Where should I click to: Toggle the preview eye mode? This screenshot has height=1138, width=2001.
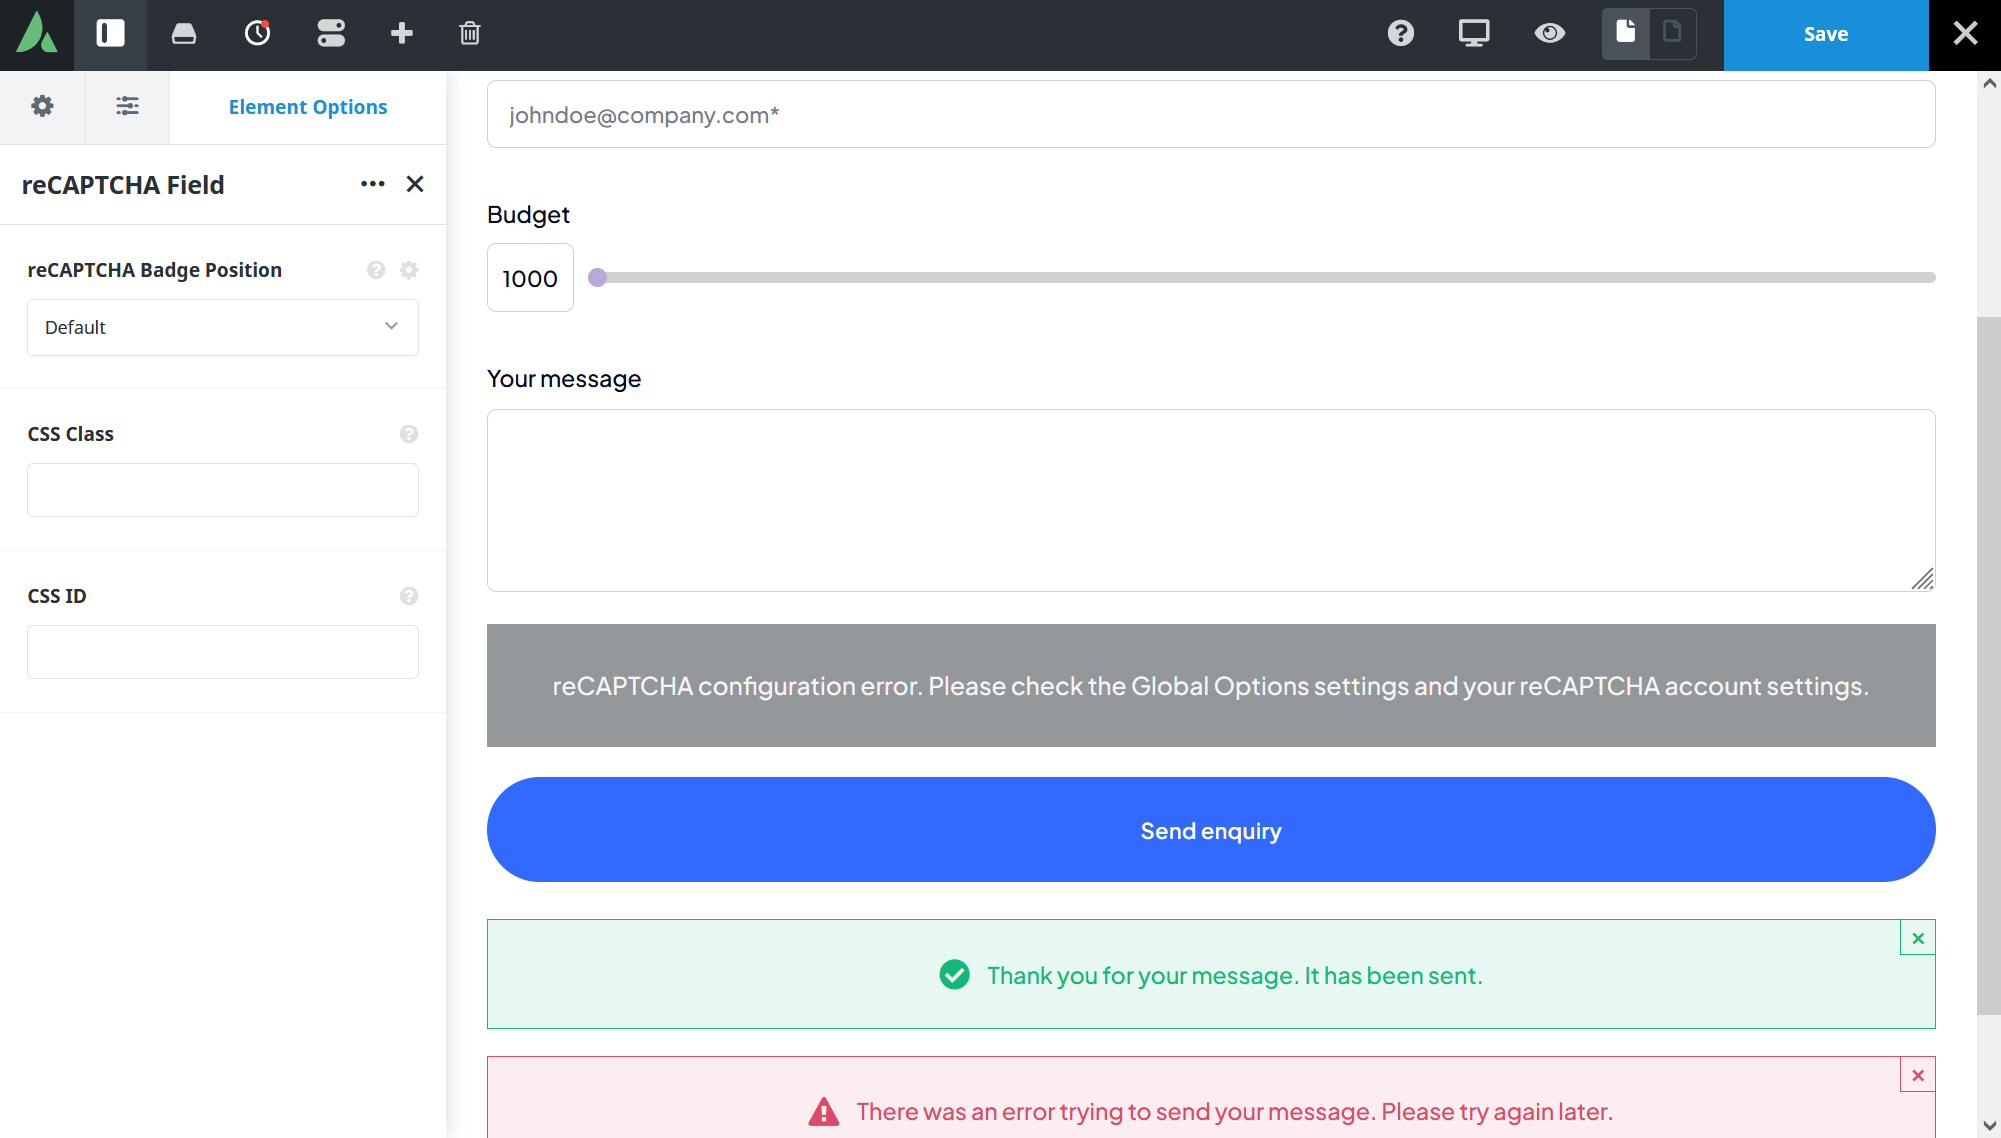1549,33
